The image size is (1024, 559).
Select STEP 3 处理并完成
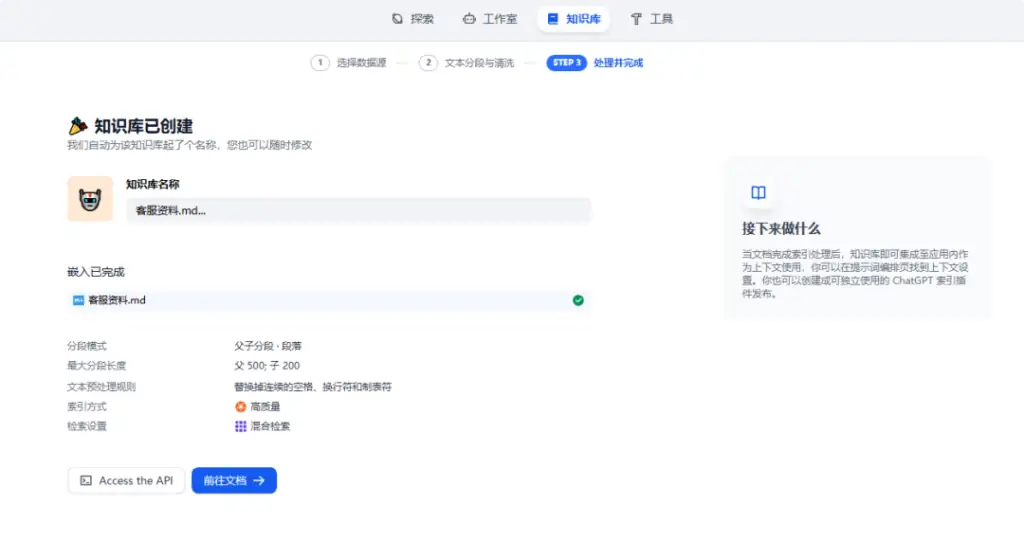click(595, 63)
